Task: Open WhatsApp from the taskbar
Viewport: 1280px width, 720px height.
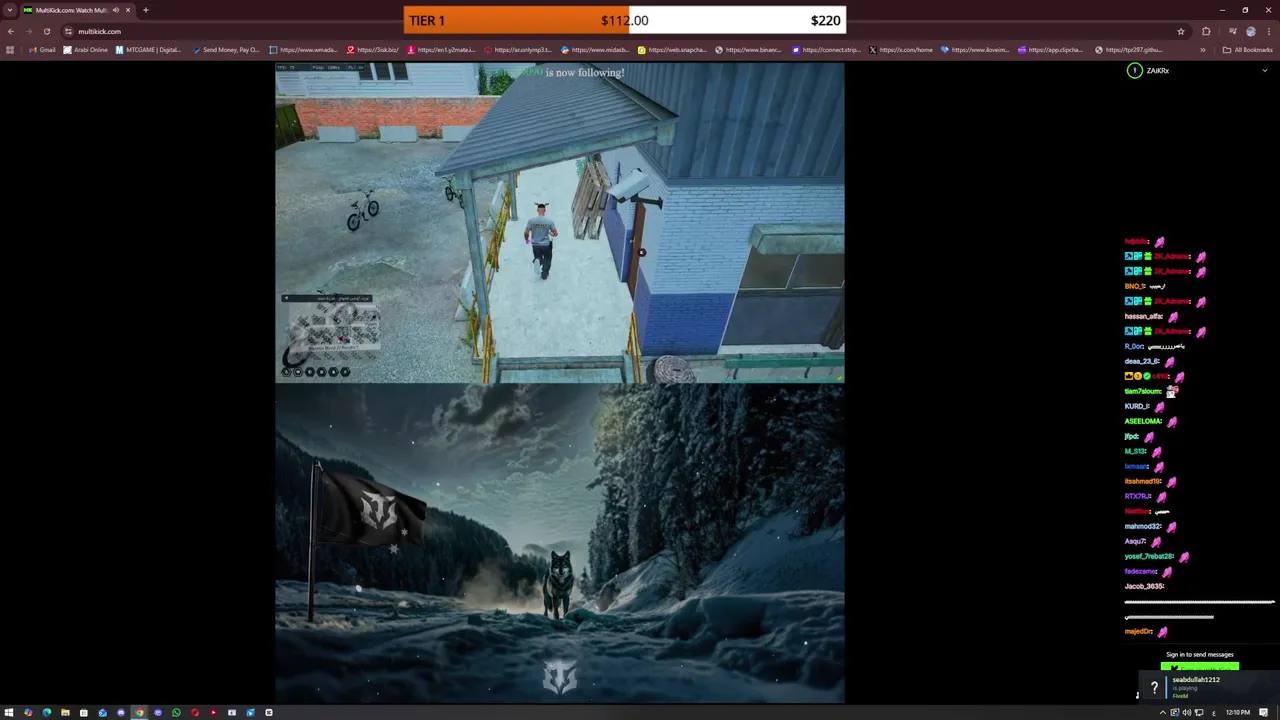Action: tap(176, 713)
